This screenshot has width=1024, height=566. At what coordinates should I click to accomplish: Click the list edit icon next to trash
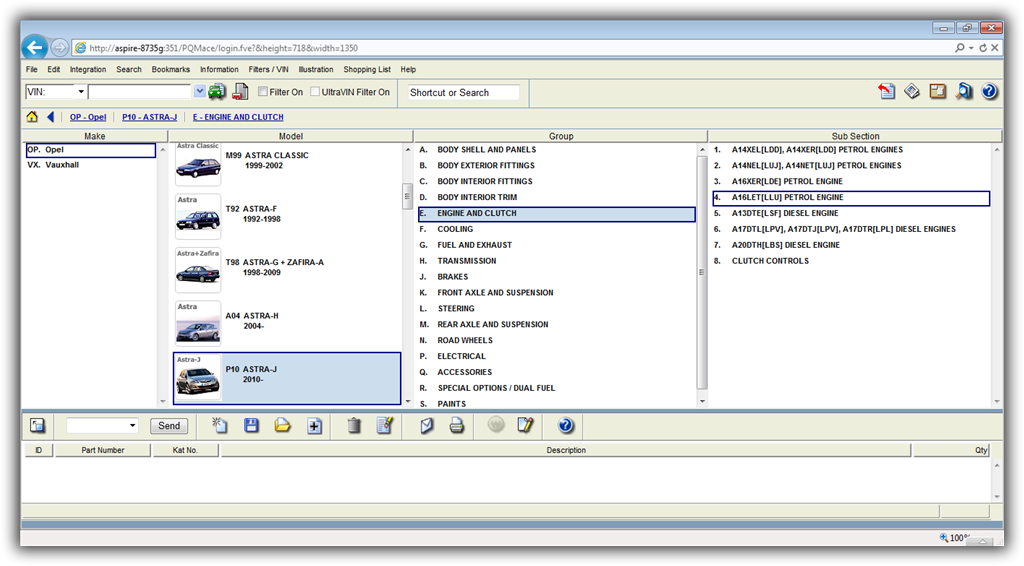pyautogui.click(x=385, y=426)
